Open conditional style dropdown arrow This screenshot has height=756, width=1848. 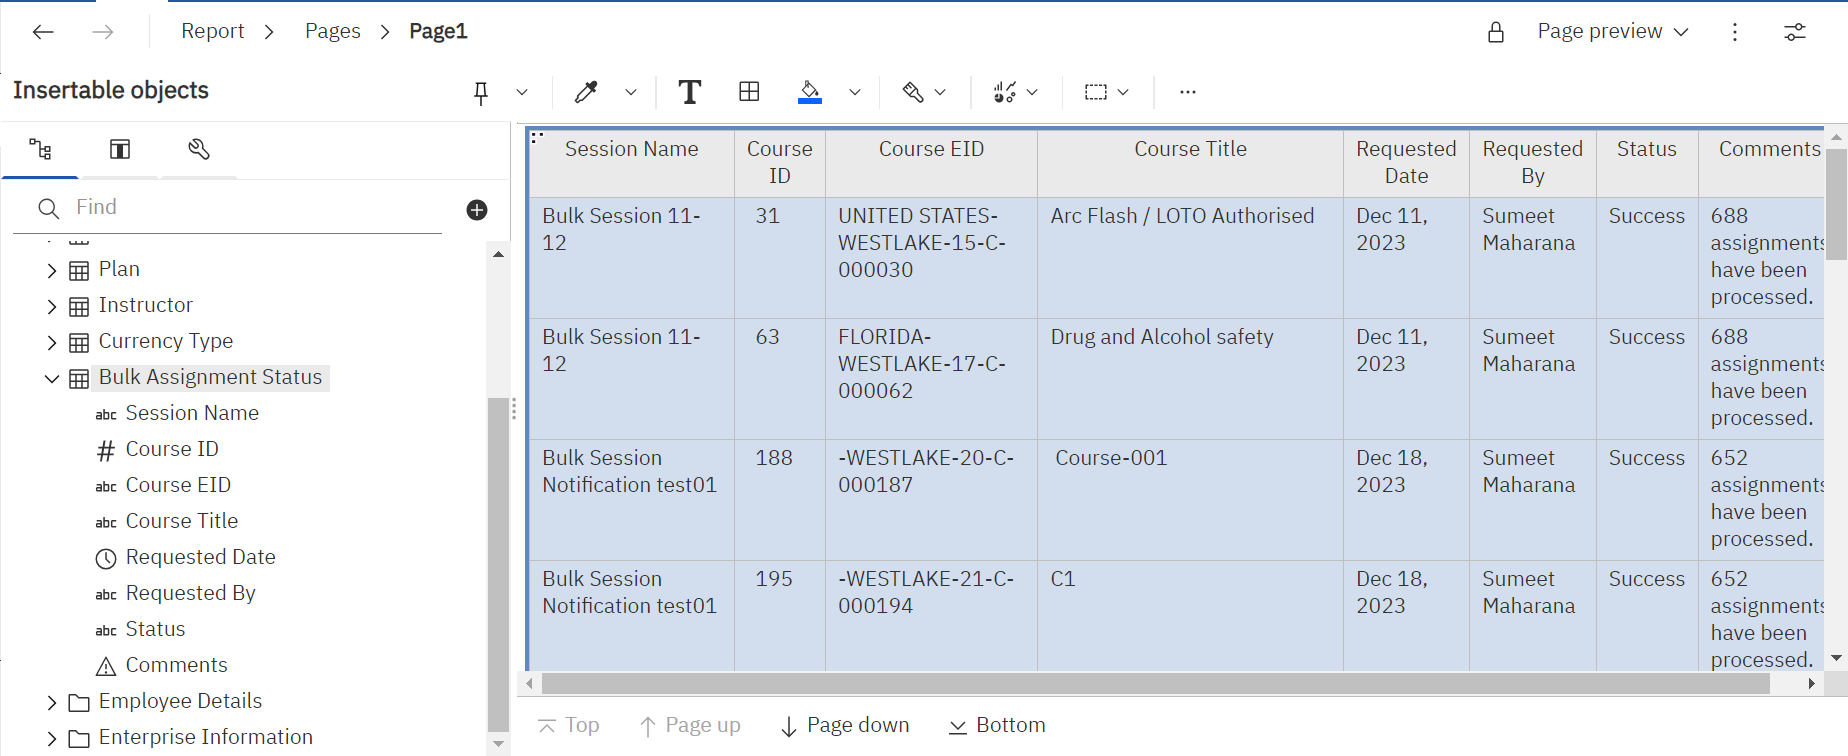(x=940, y=92)
